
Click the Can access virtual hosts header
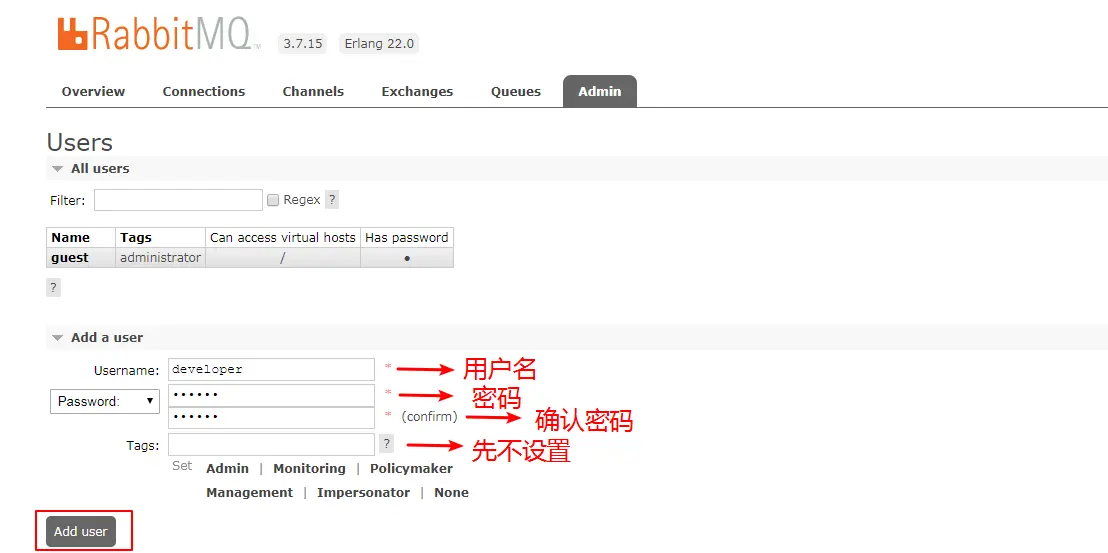(x=283, y=237)
